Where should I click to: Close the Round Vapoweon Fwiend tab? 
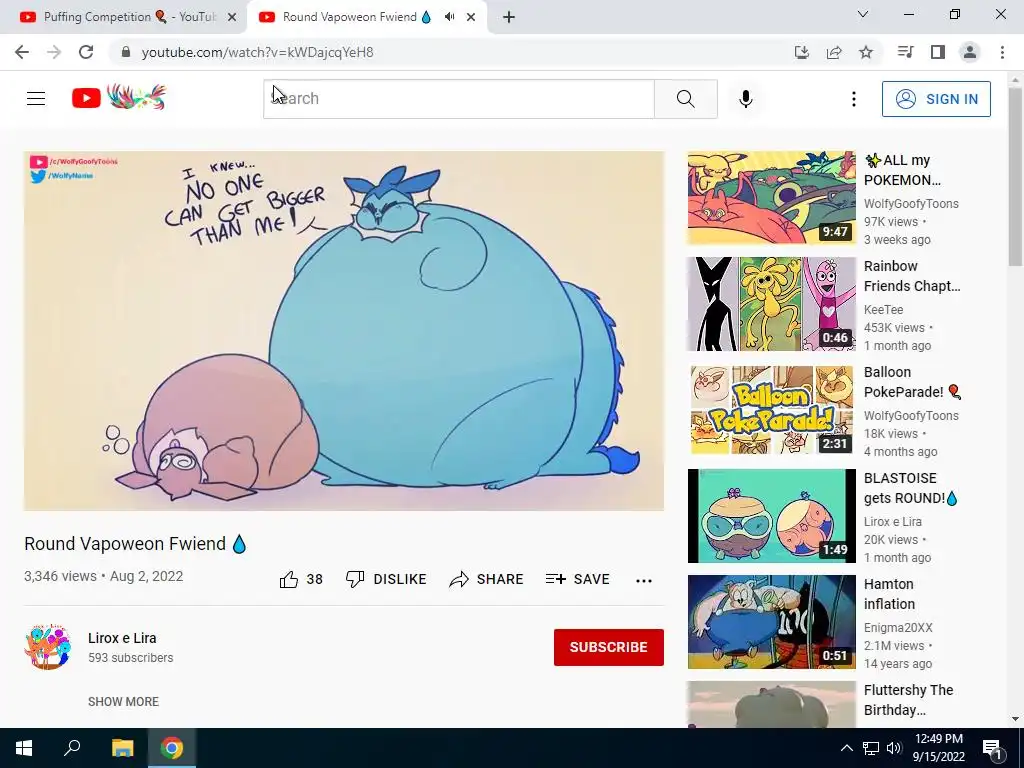[471, 18]
